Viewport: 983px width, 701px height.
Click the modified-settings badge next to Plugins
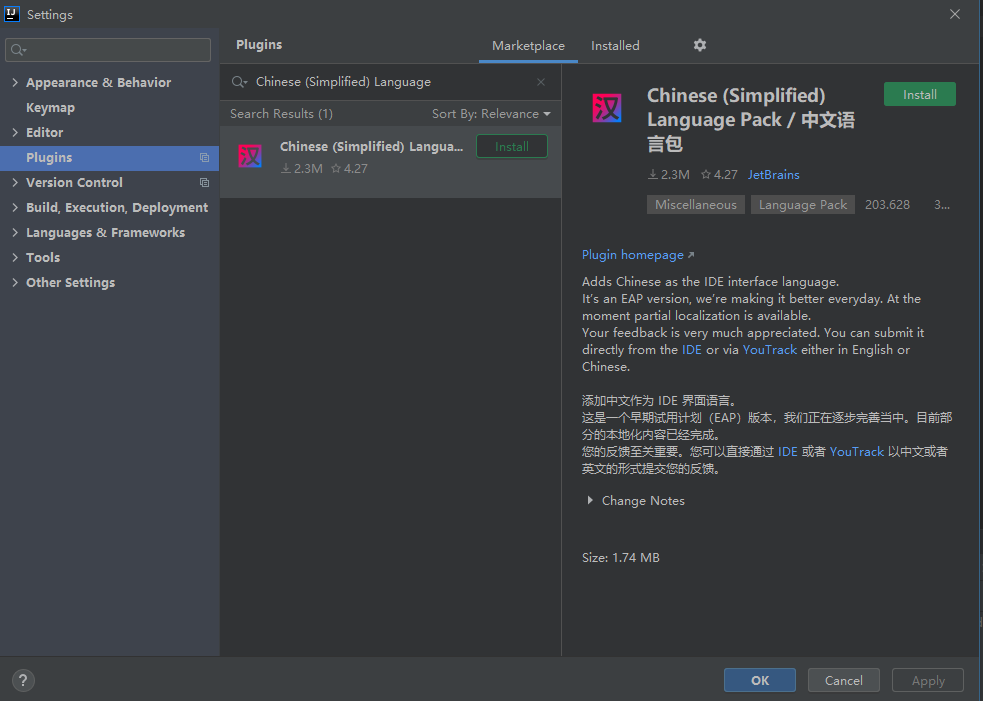click(205, 158)
